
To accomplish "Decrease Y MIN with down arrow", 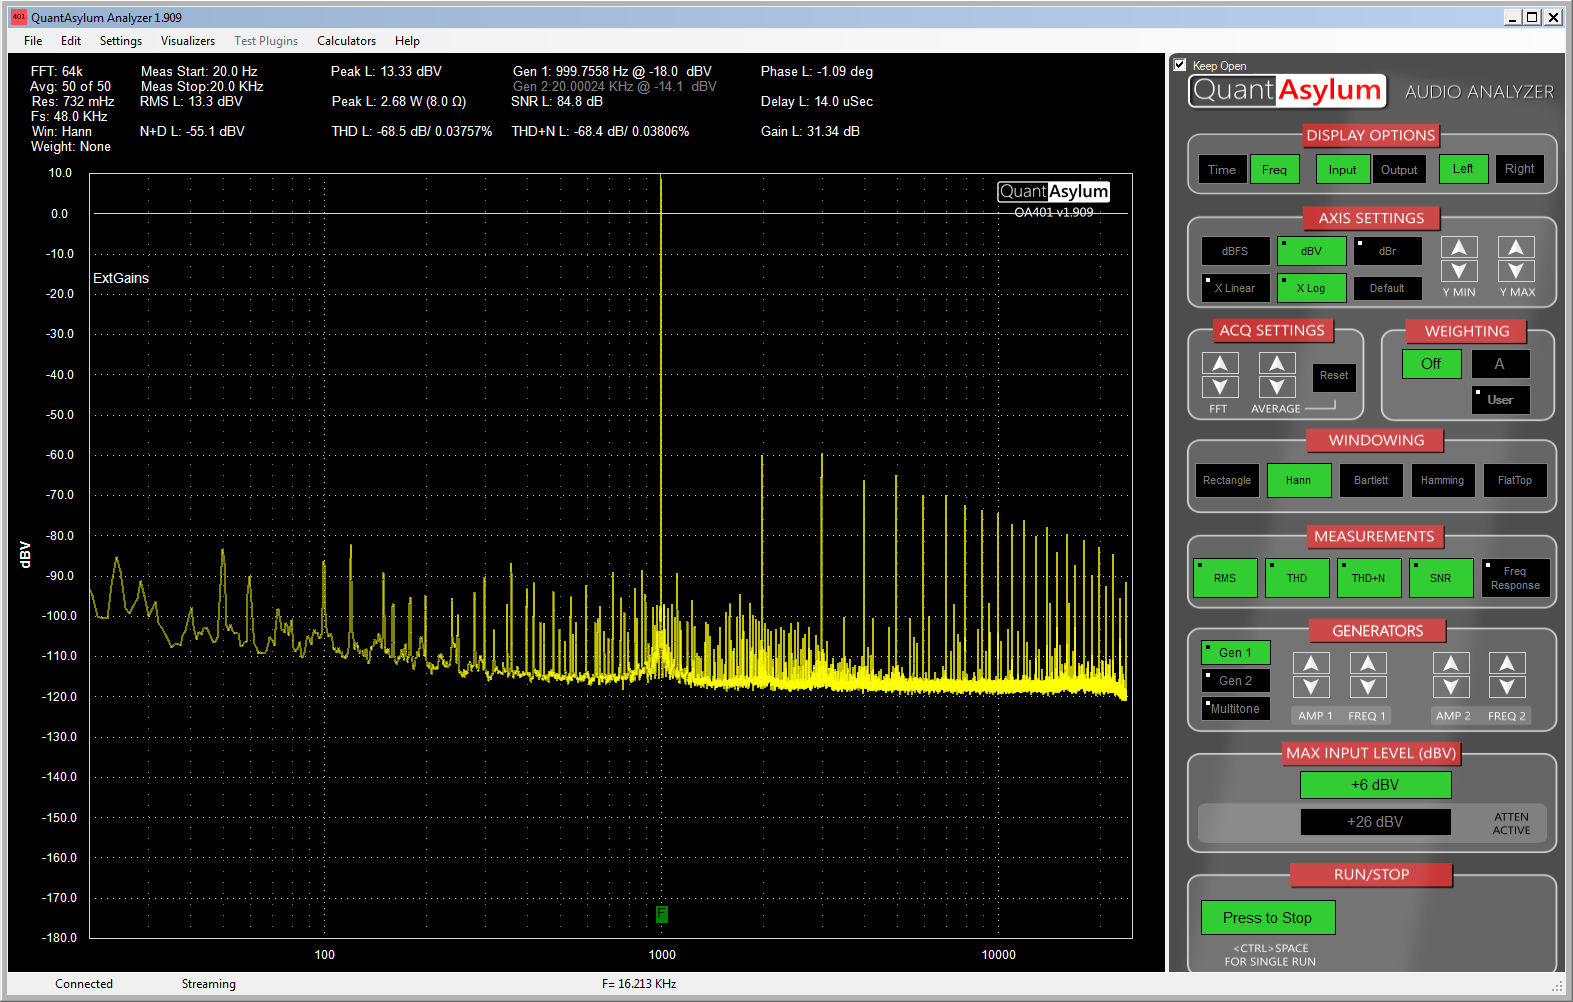I will pyautogui.click(x=1459, y=271).
